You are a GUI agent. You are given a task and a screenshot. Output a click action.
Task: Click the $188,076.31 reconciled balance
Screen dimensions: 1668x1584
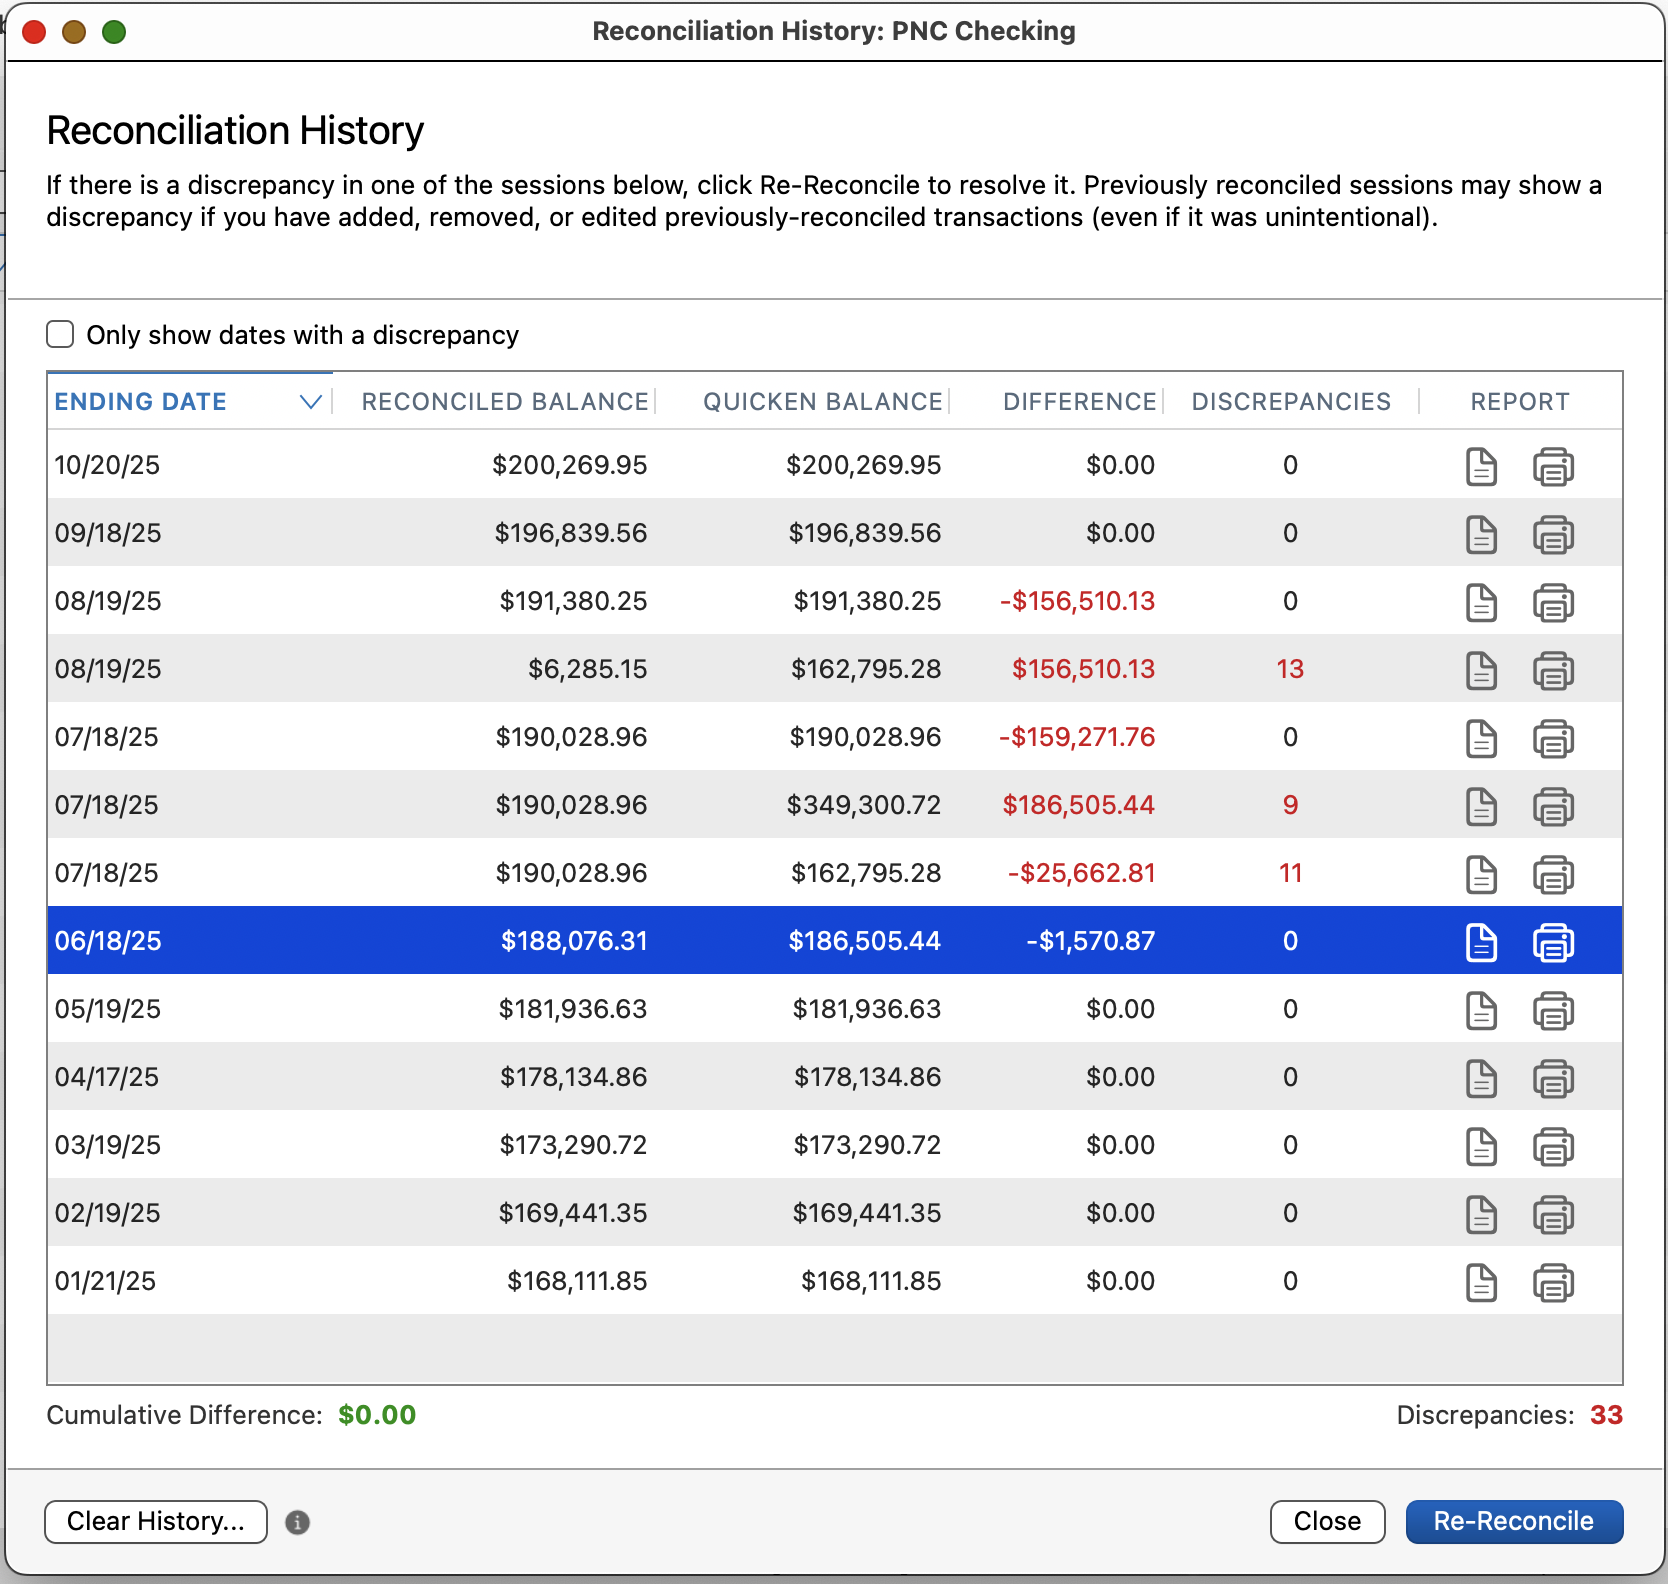[x=574, y=941]
